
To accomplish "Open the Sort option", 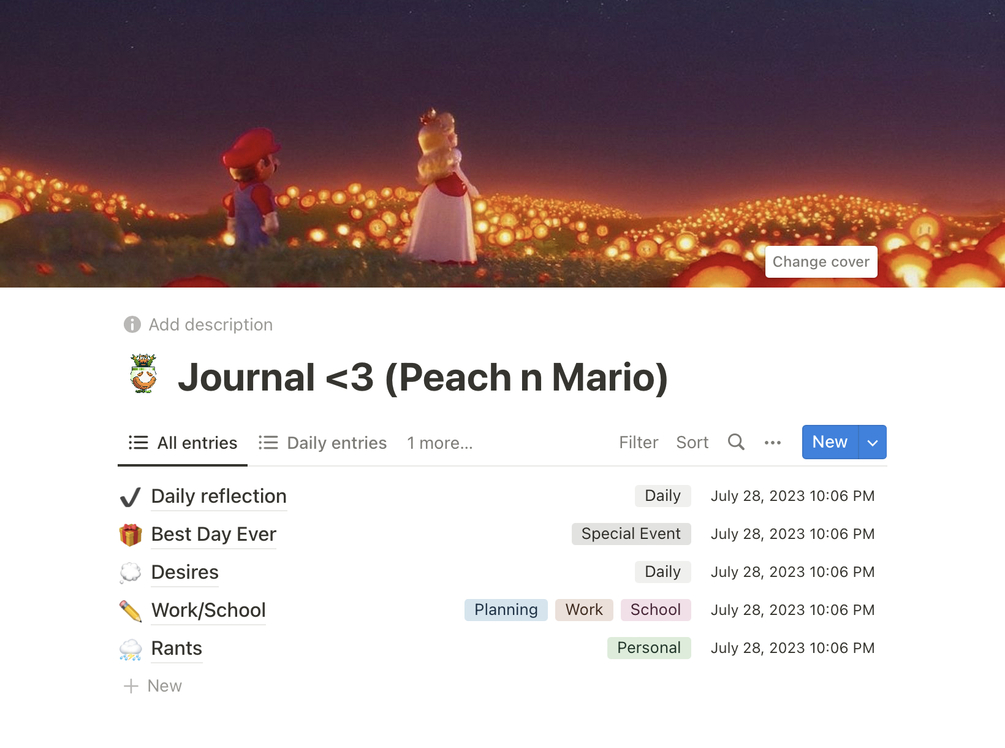I will click(692, 442).
